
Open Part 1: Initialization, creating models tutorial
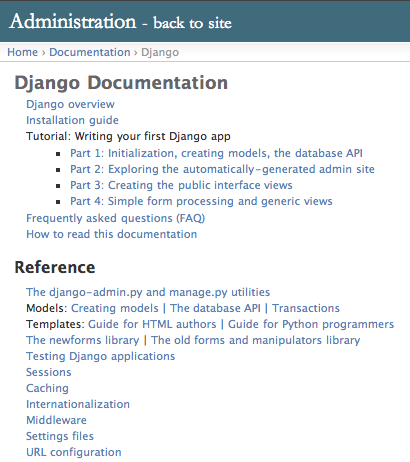coord(216,153)
